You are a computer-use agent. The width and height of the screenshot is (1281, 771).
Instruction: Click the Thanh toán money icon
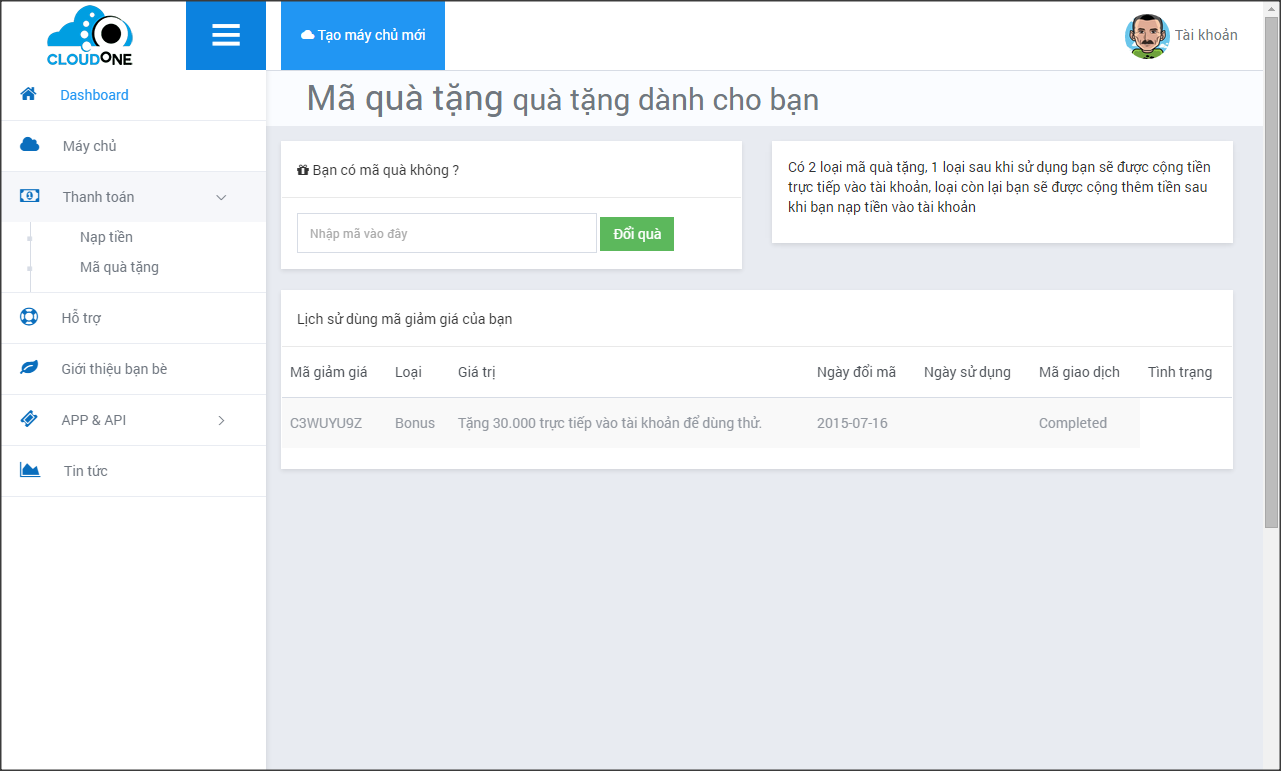coord(30,196)
